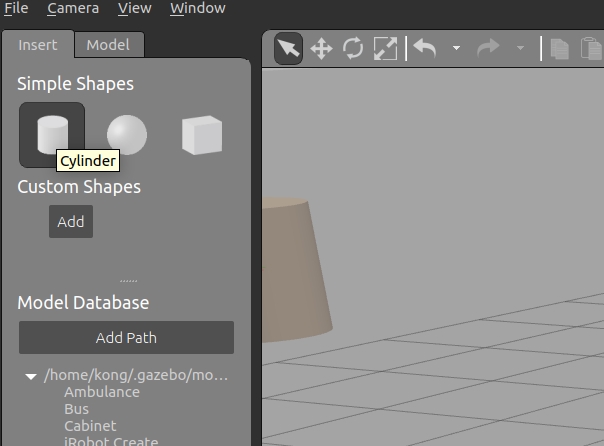Open the Window menu
Image resolution: width=604 pixels, height=446 pixels.
[x=197, y=9]
